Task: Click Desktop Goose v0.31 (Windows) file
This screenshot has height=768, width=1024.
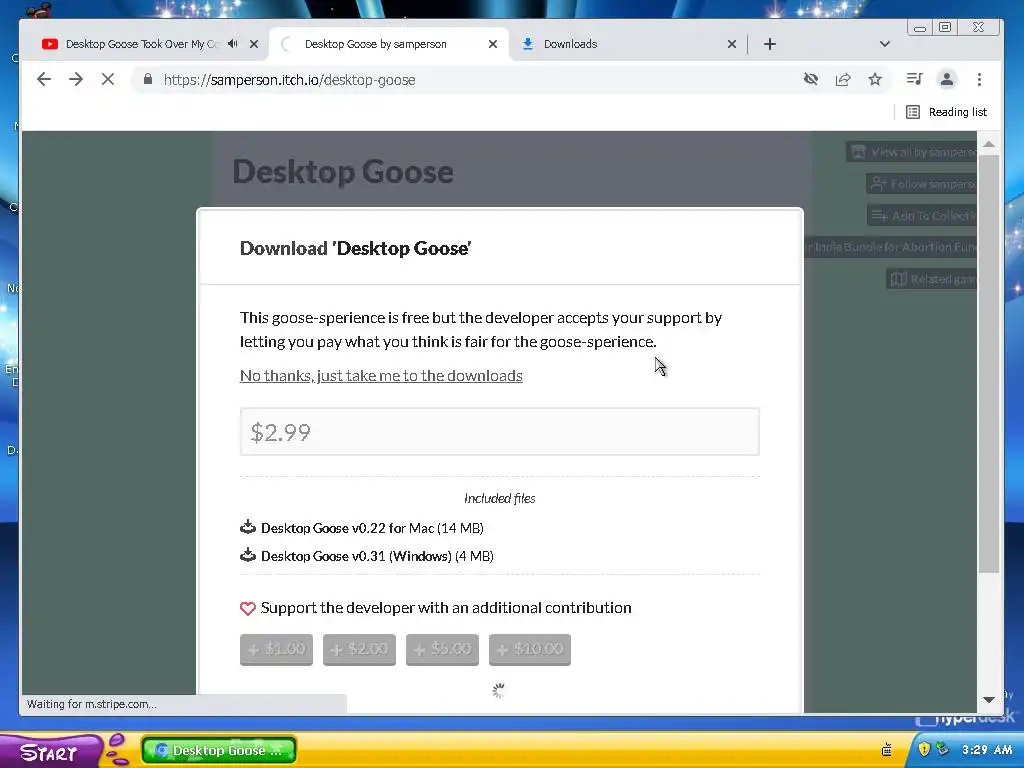Action: (x=377, y=556)
